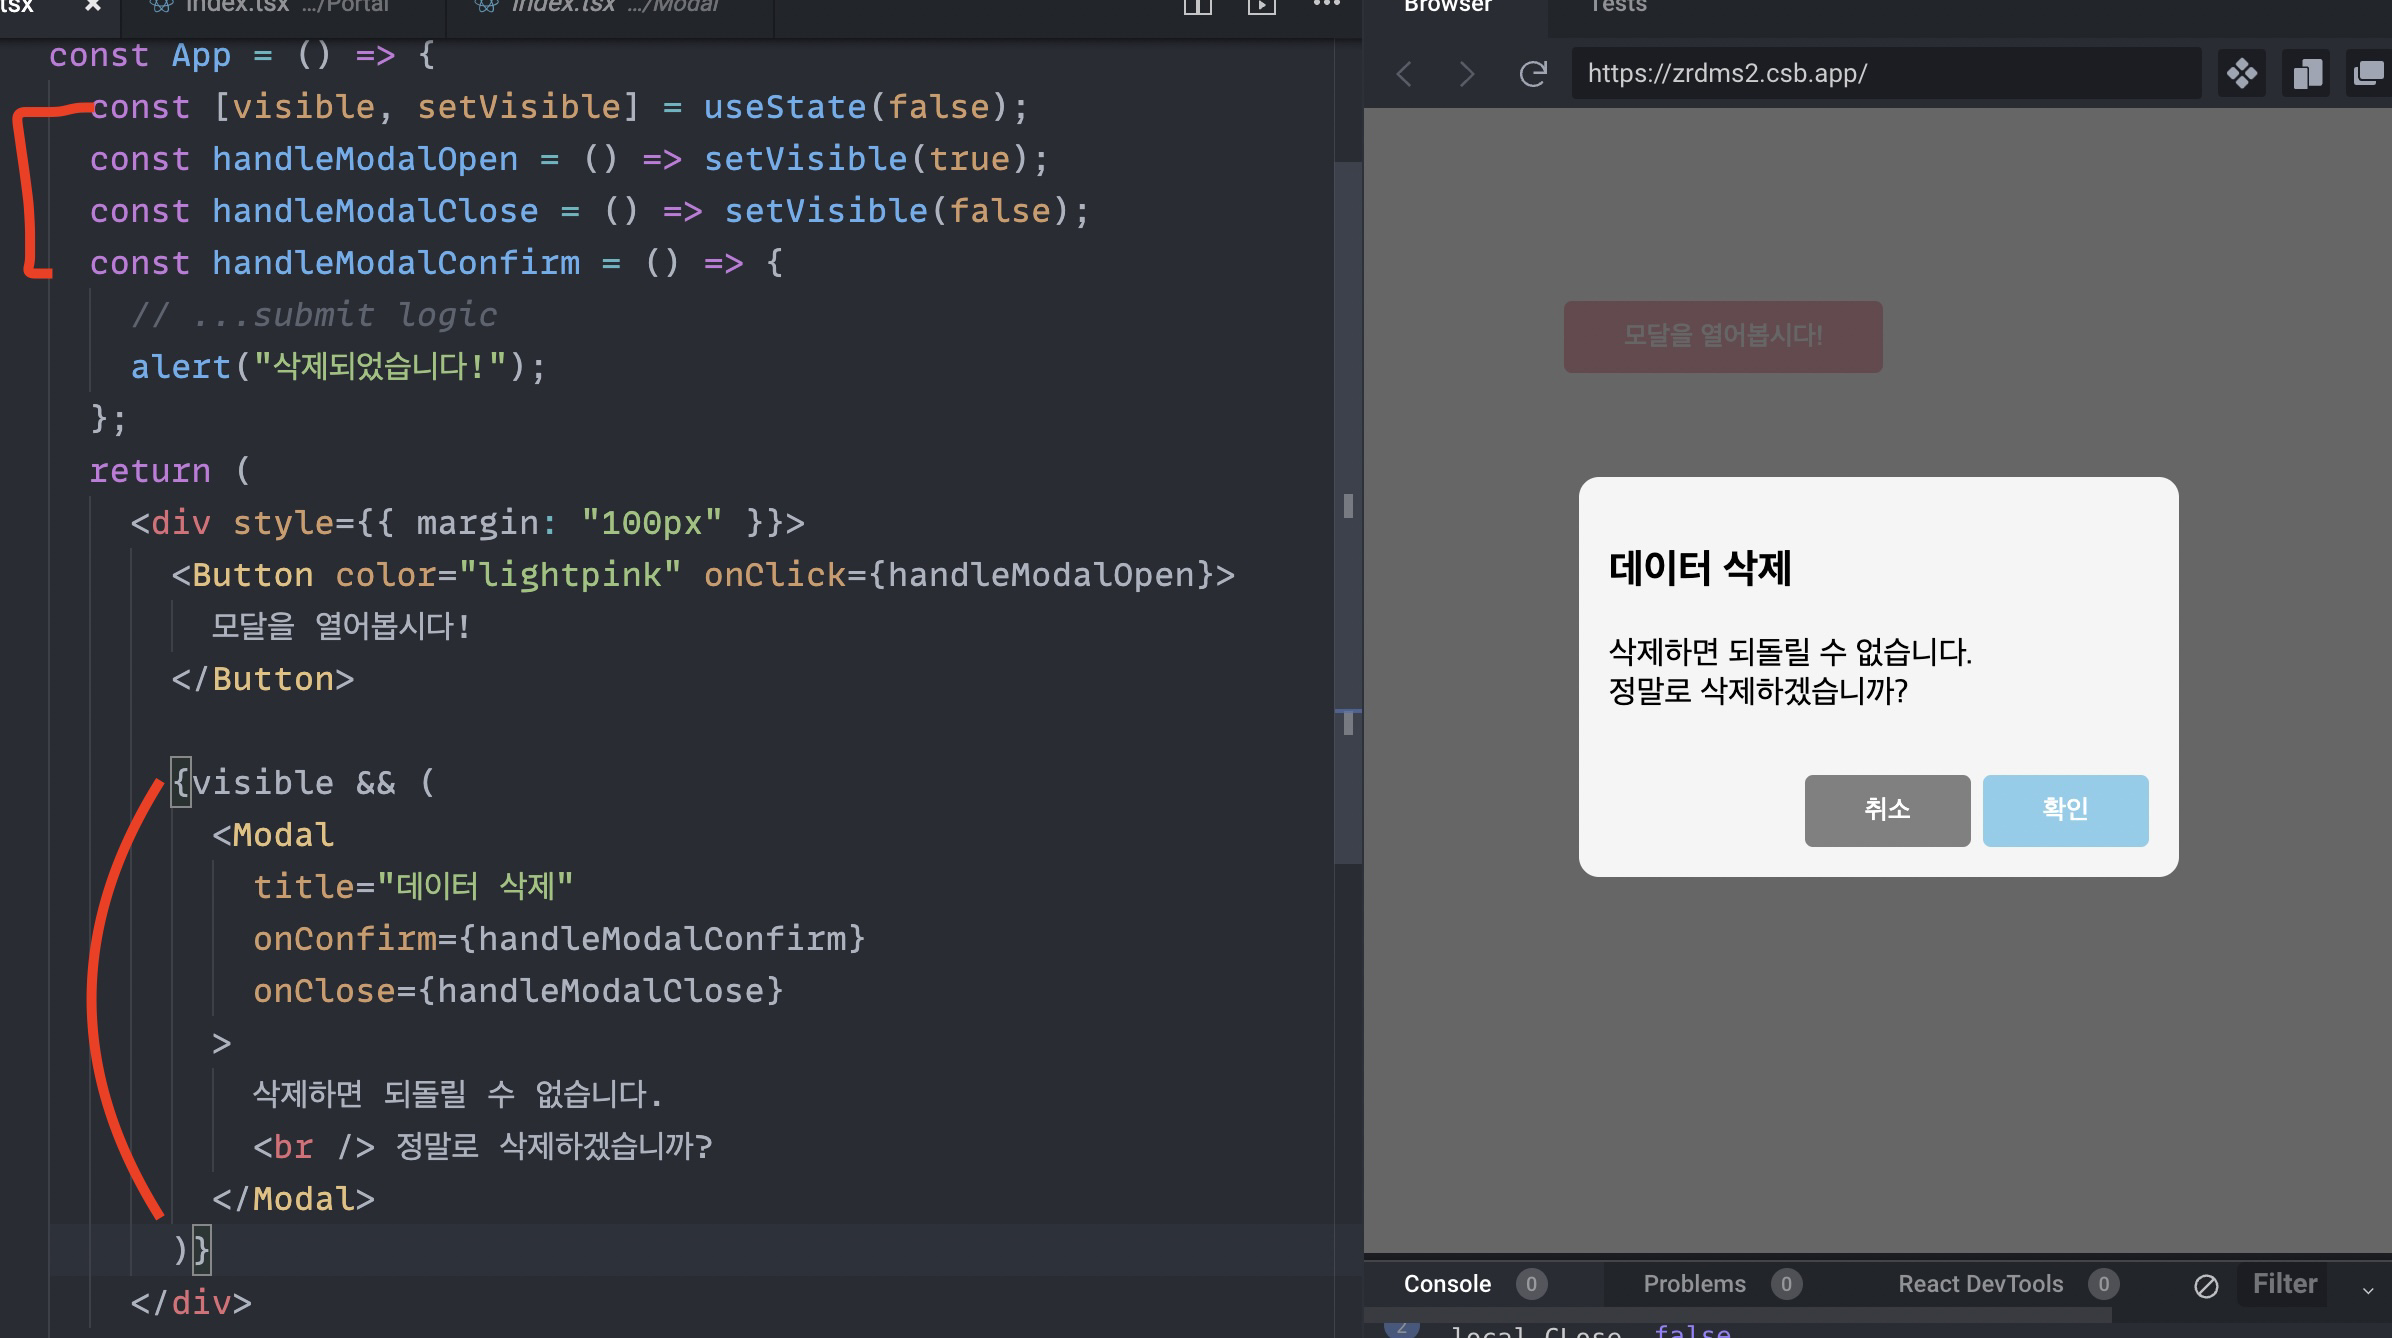Click the split editor icon
Screen dimensions: 2392x1338
(x=1197, y=6)
